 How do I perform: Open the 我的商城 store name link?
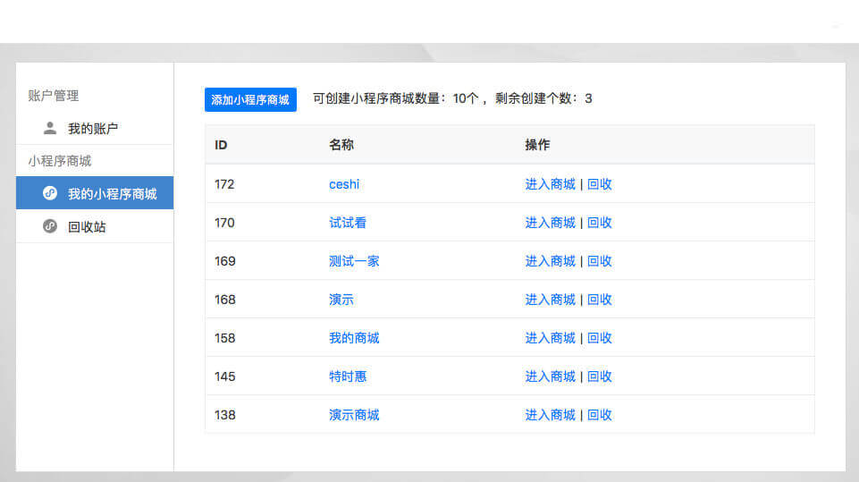click(x=354, y=338)
